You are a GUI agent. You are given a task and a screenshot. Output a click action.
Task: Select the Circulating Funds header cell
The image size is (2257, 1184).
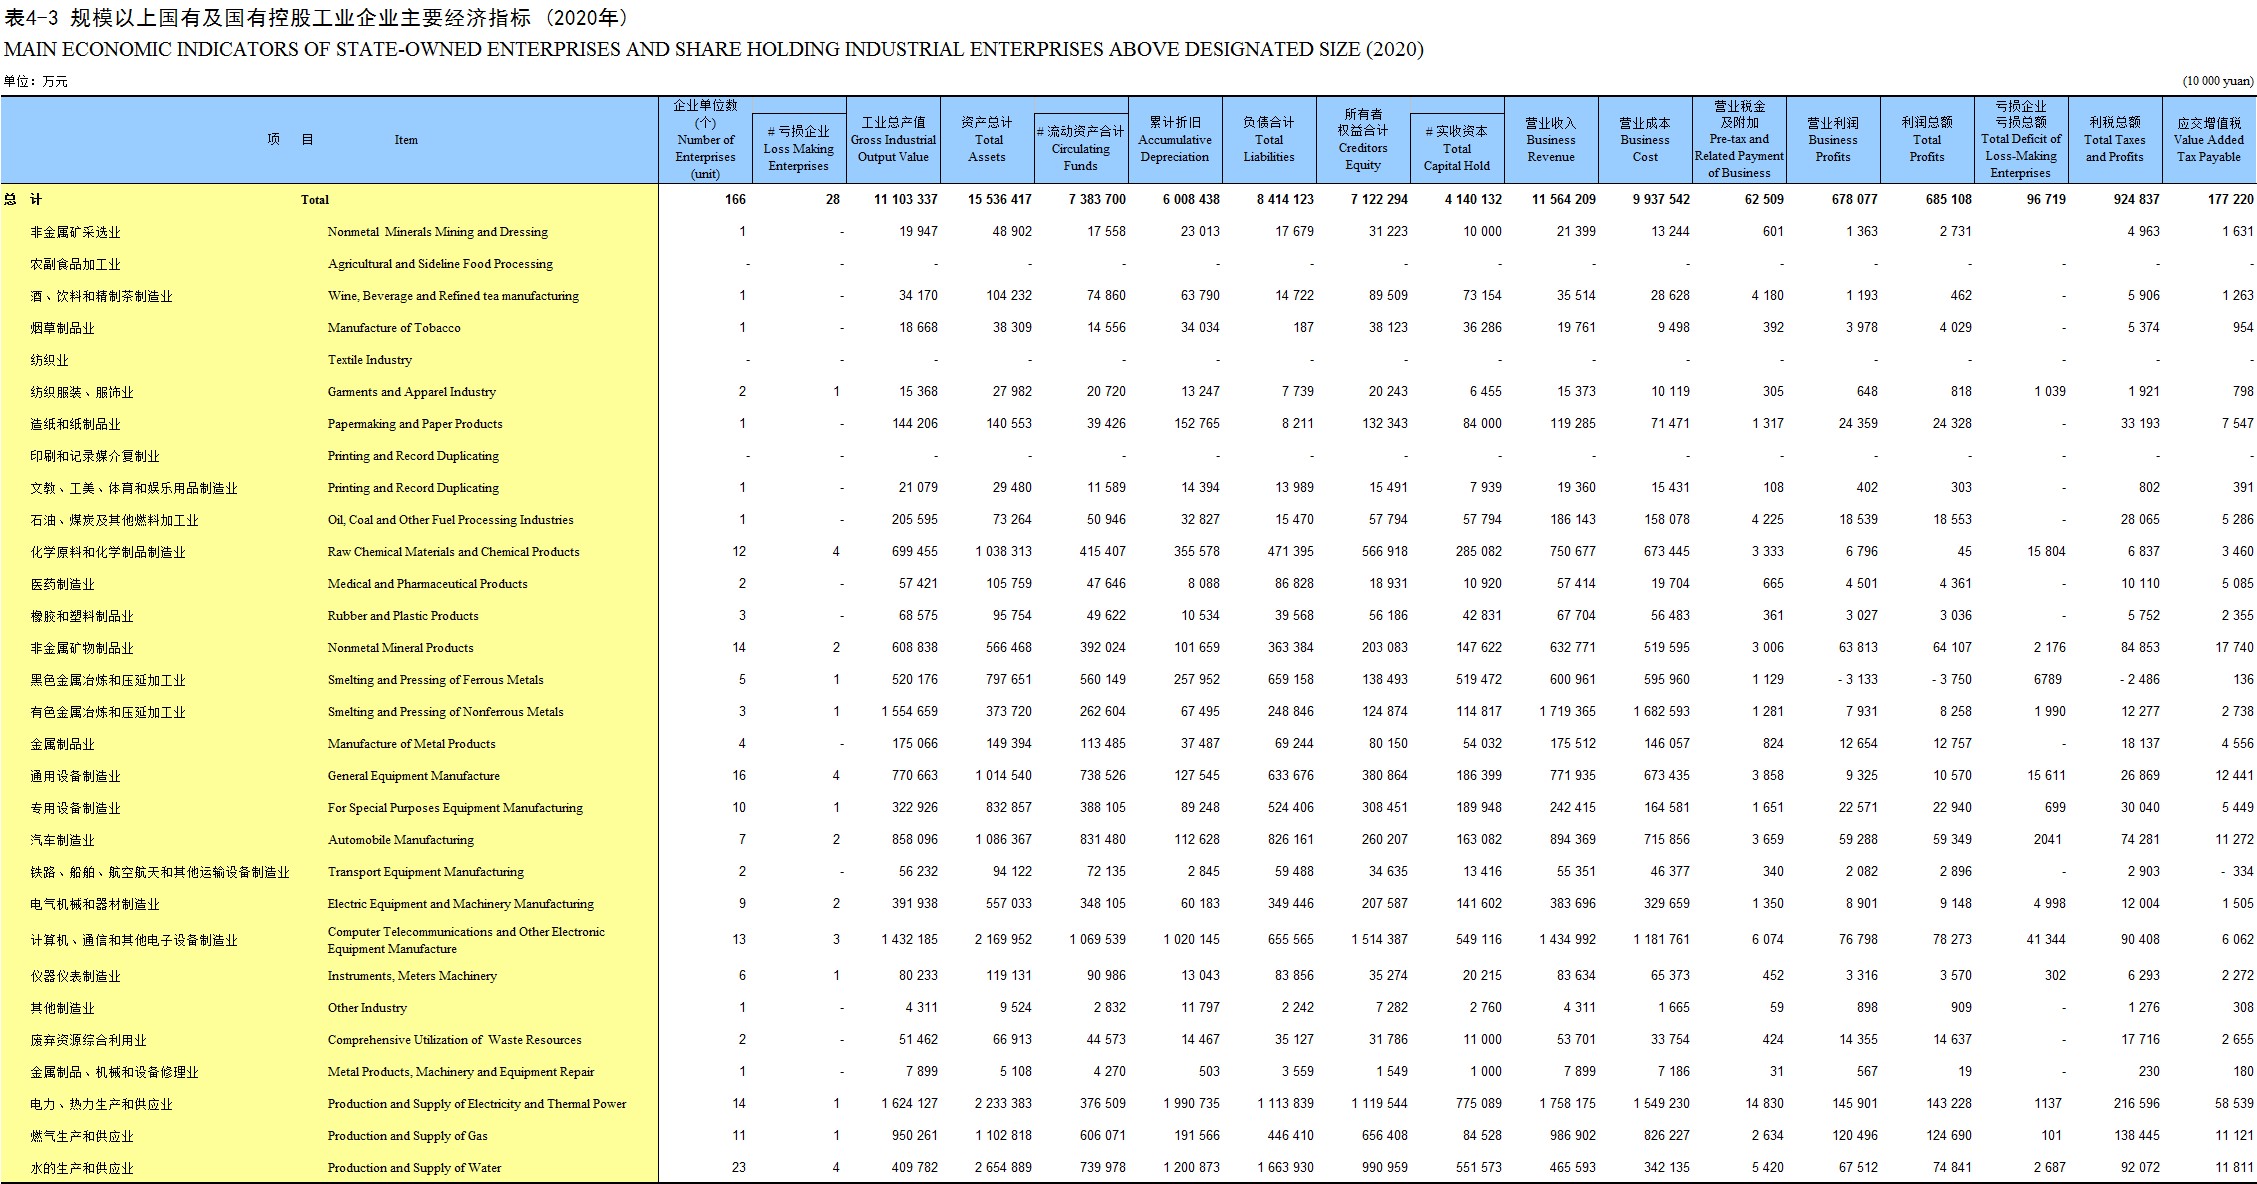click(x=1081, y=148)
